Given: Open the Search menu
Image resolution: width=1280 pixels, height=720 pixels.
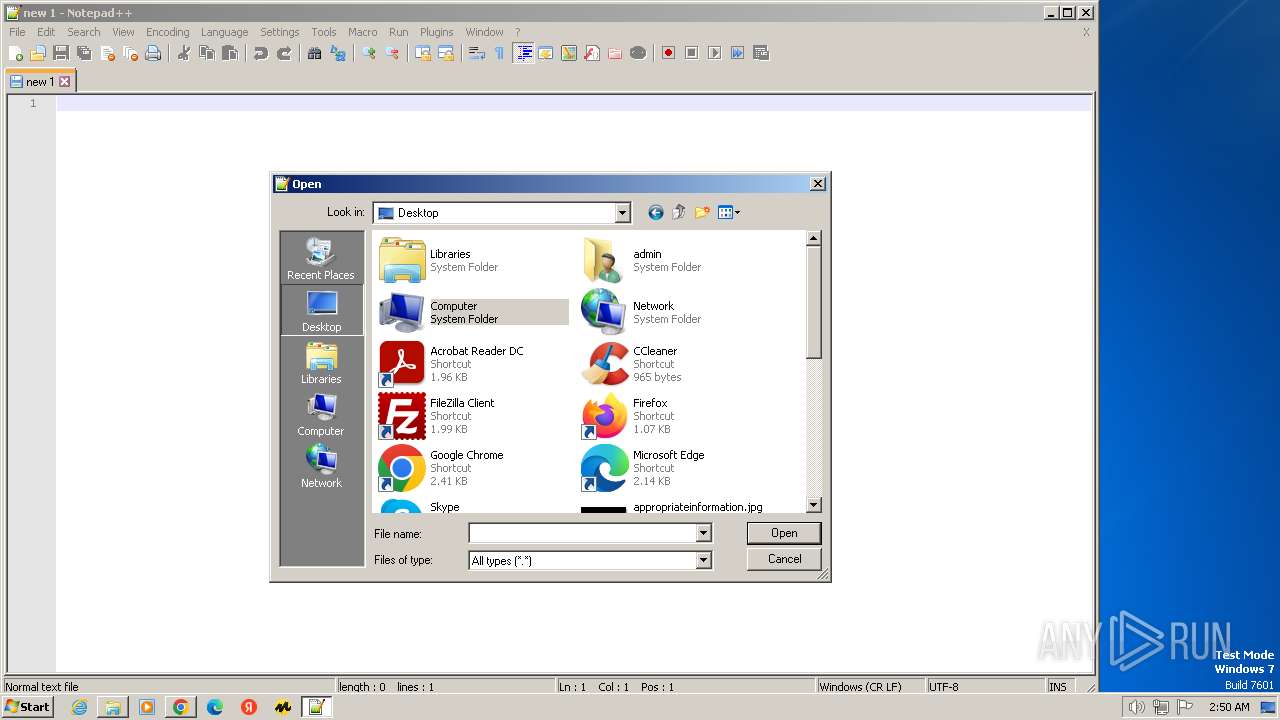Looking at the screenshot, I should [x=84, y=32].
